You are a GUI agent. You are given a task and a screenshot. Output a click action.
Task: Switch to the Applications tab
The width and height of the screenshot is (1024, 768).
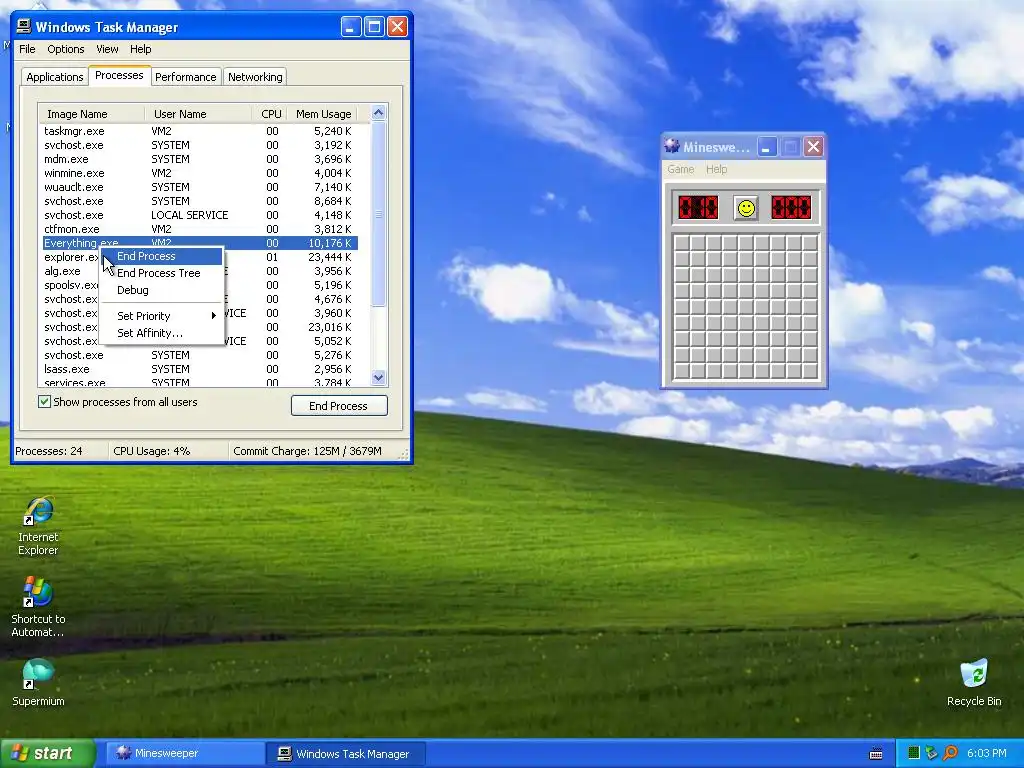coord(55,77)
